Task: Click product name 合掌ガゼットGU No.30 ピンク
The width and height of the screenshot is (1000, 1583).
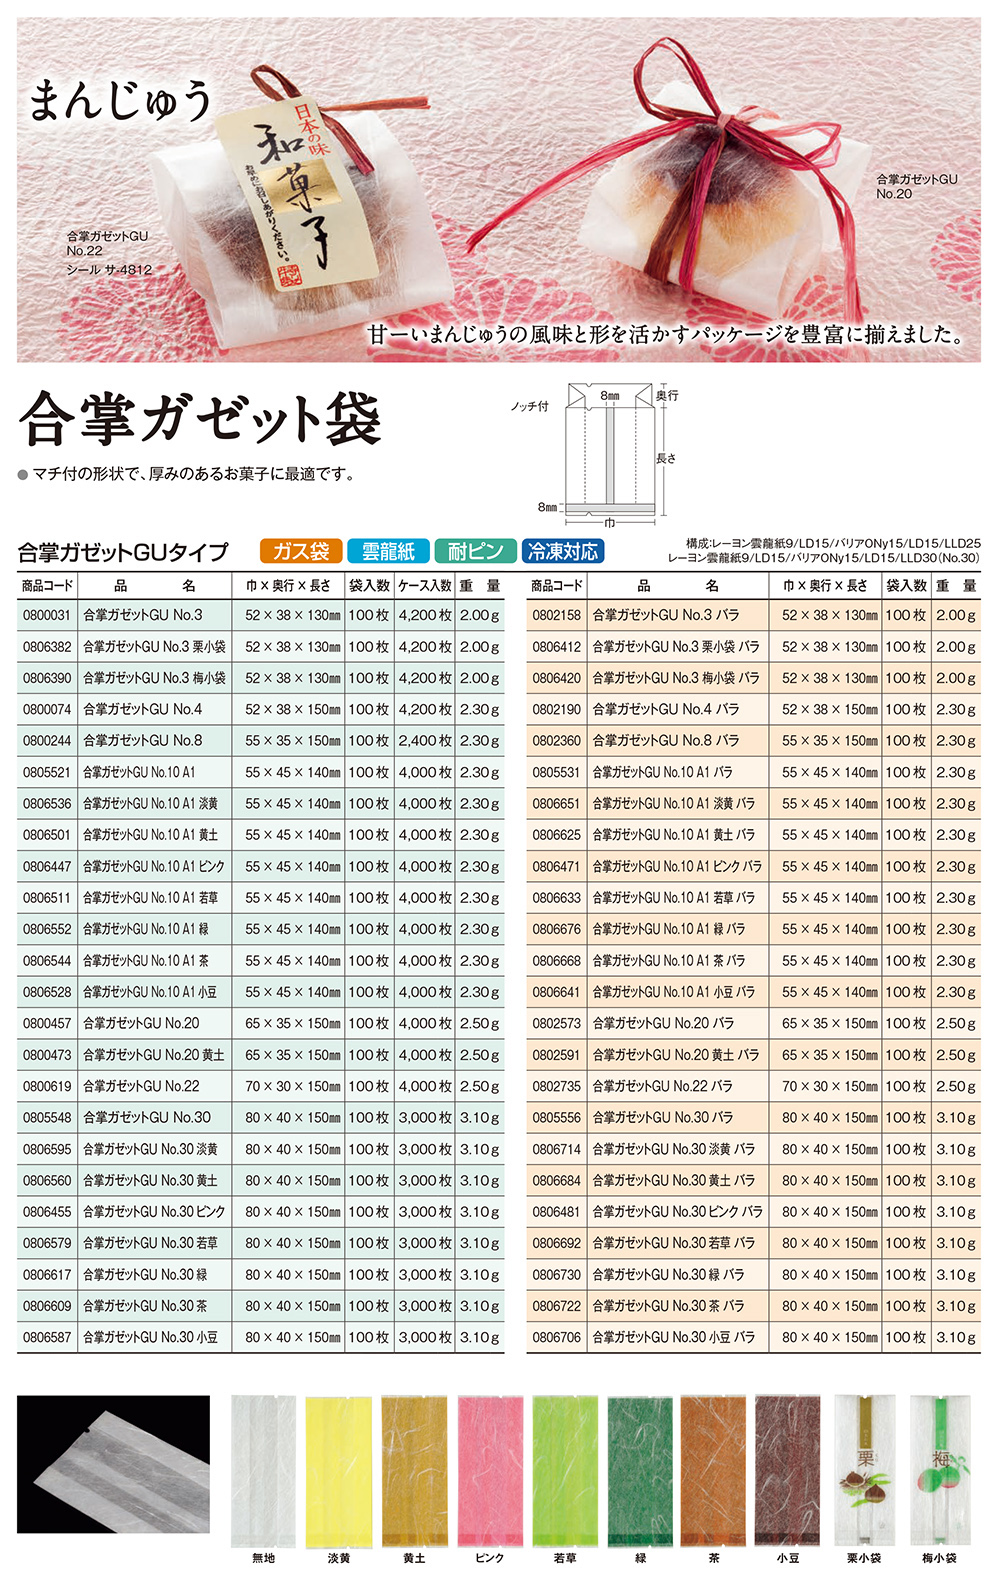Action: click(x=154, y=1212)
